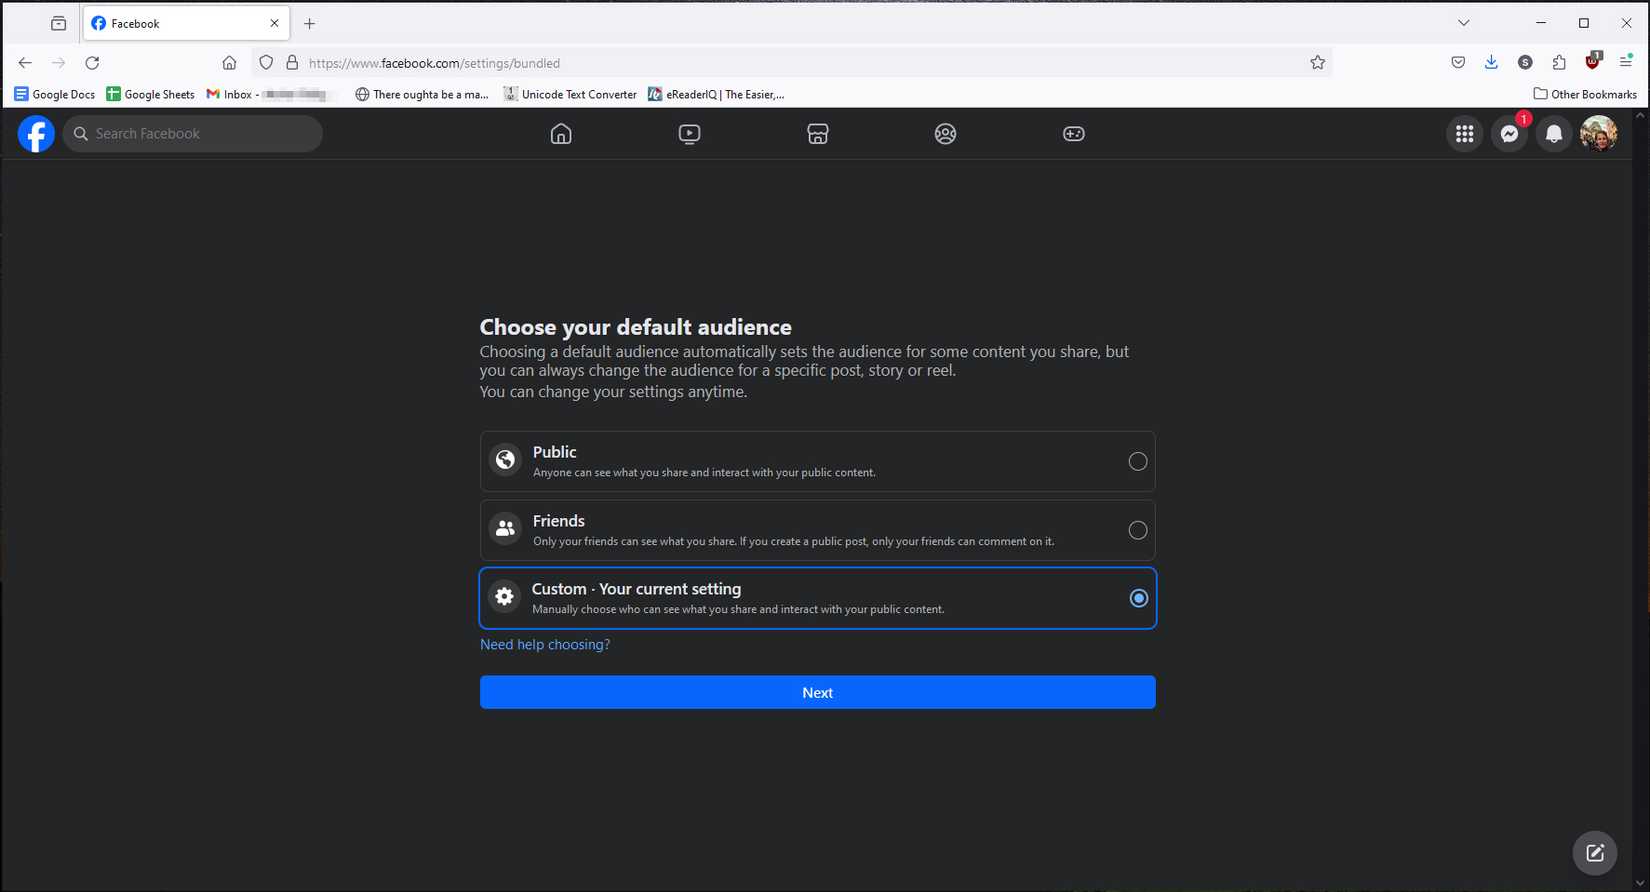
Task: Click the Facebook logo icon
Action: pyautogui.click(x=36, y=134)
